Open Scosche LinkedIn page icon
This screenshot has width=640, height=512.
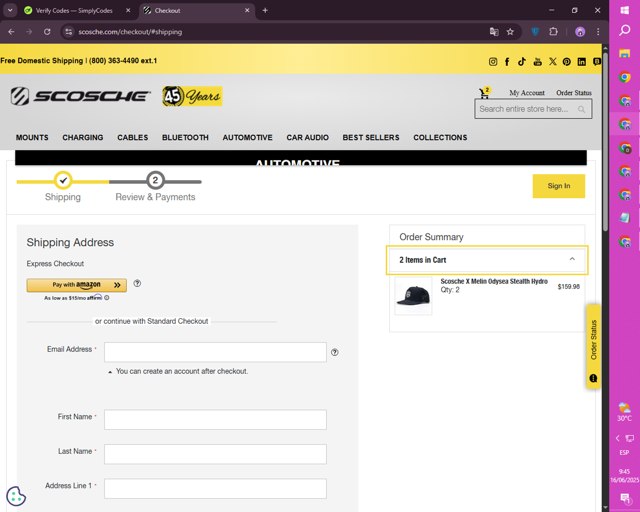[x=582, y=62]
